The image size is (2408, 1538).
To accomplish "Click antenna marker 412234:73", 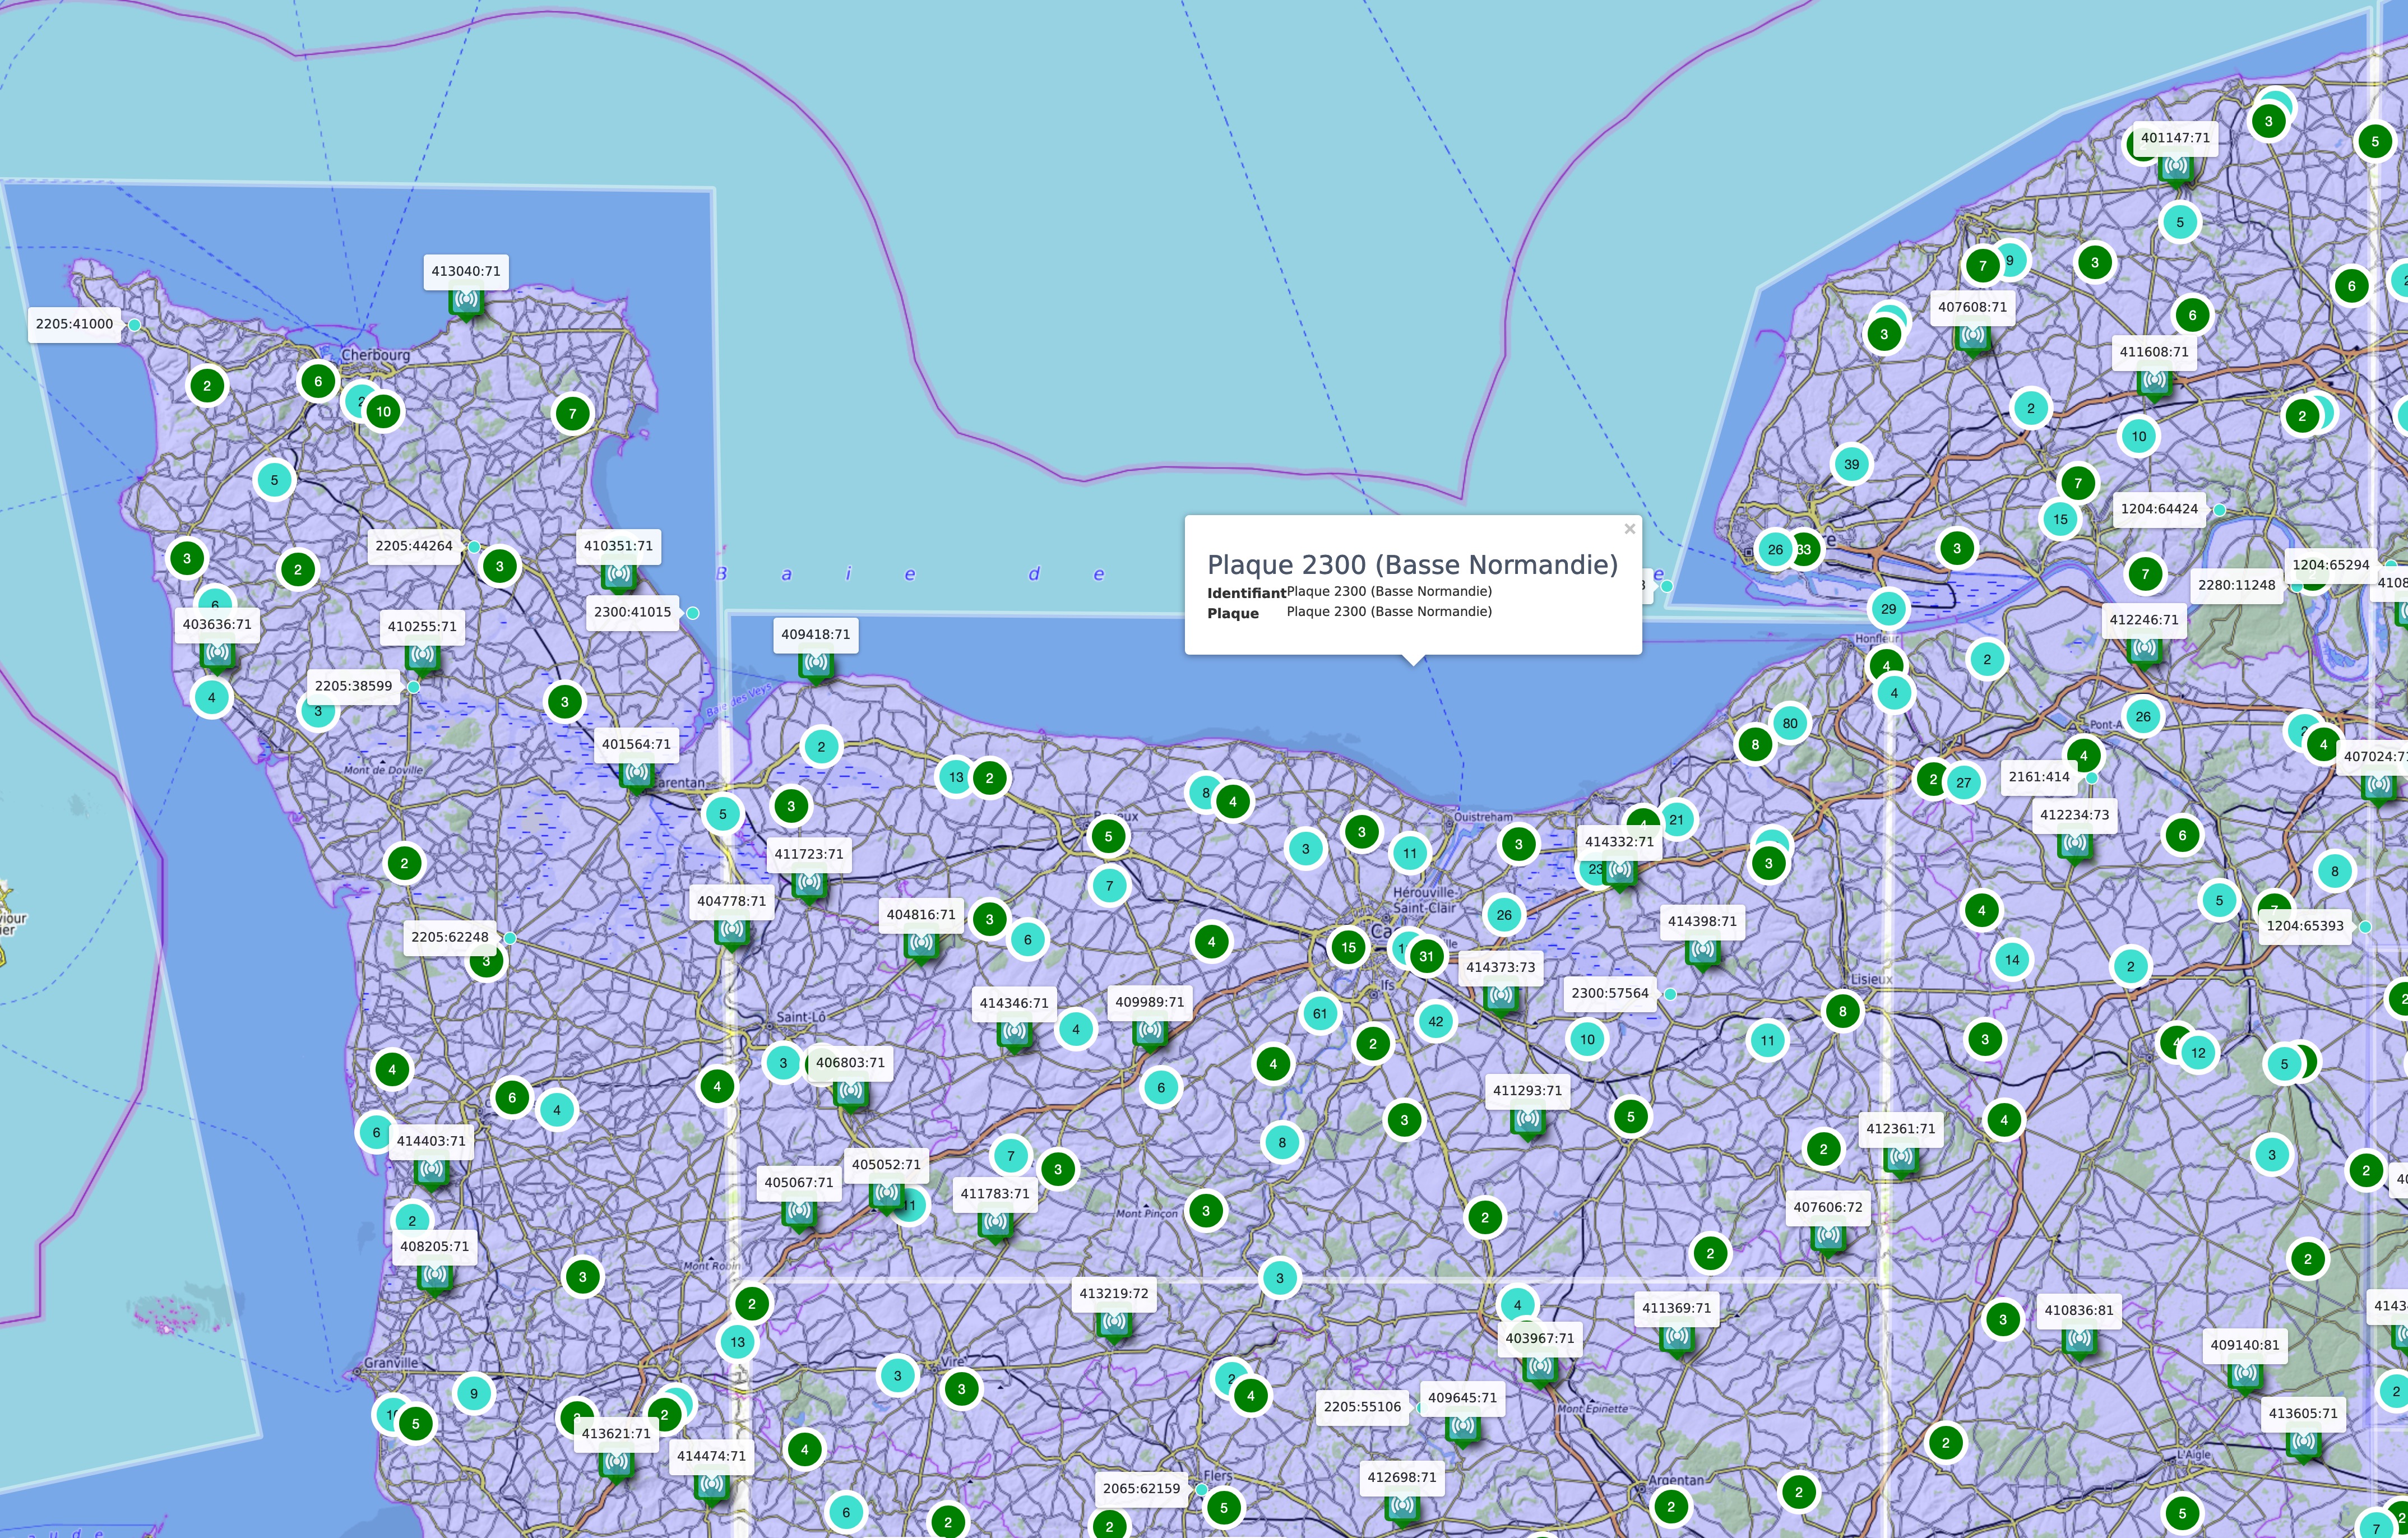I will tap(2075, 845).
